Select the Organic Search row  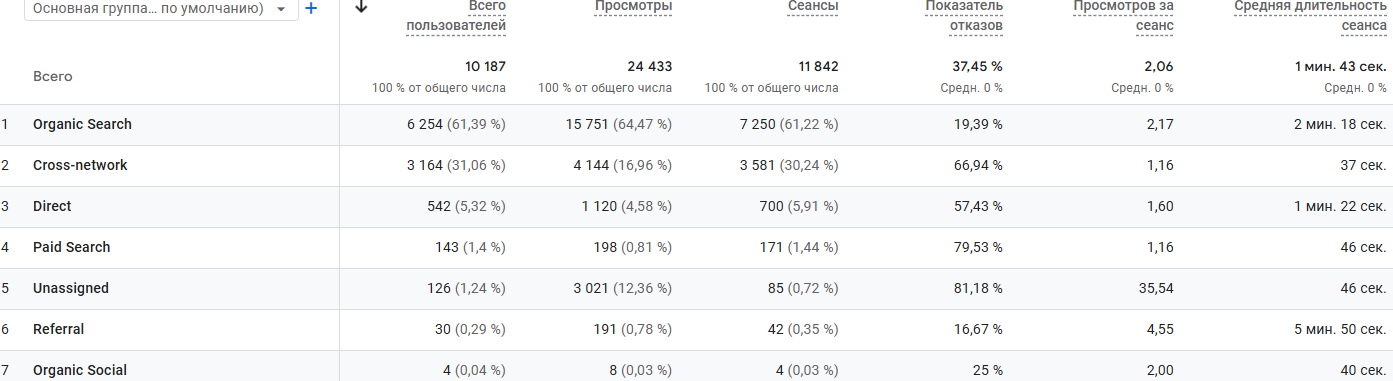[696, 125]
